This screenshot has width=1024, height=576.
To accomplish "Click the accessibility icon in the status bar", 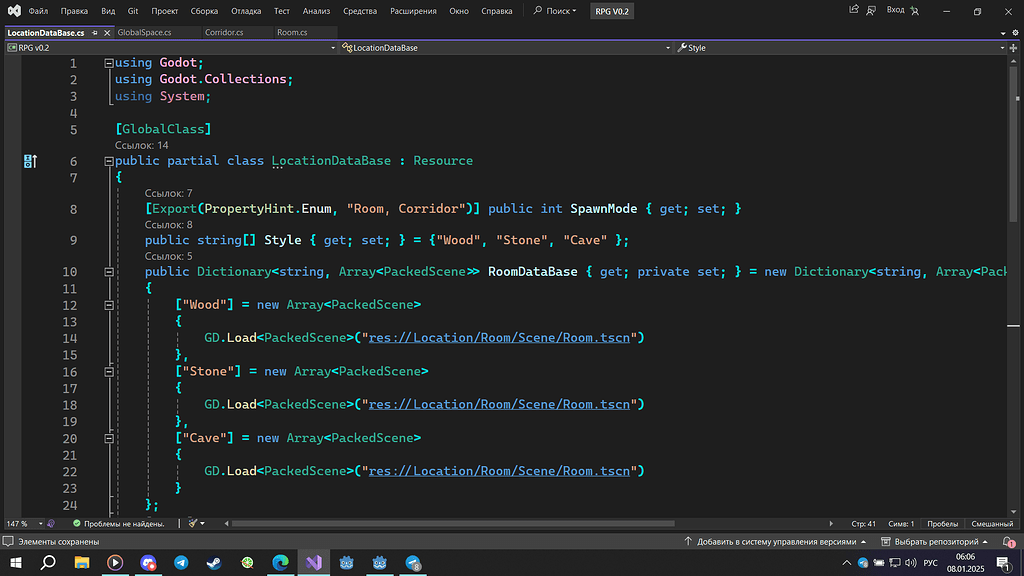I will tap(51, 523).
